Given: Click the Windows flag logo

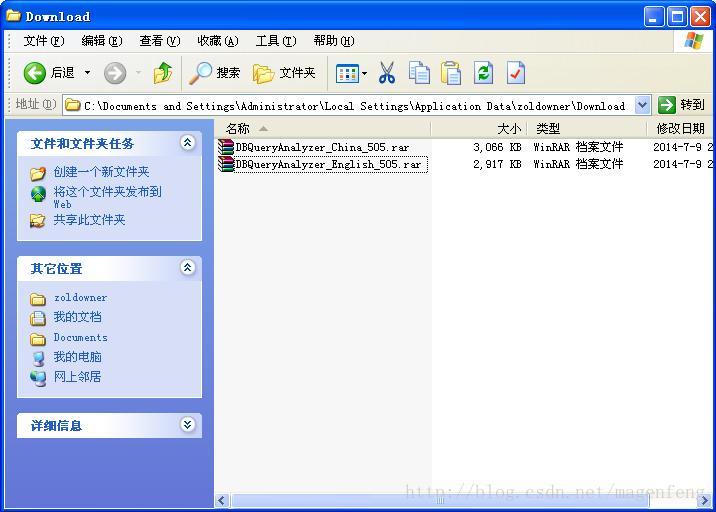Looking at the screenshot, I should (x=694, y=41).
